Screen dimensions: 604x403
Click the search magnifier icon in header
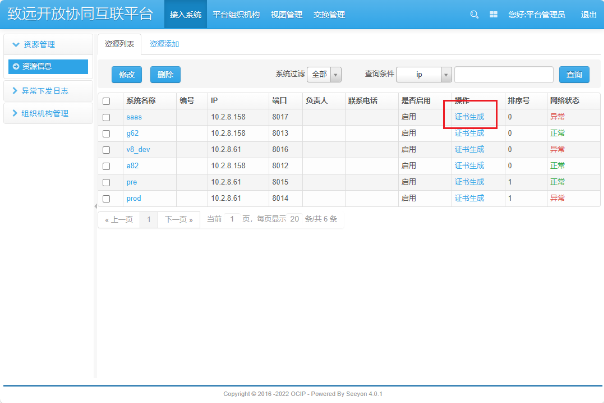click(x=474, y=15)
